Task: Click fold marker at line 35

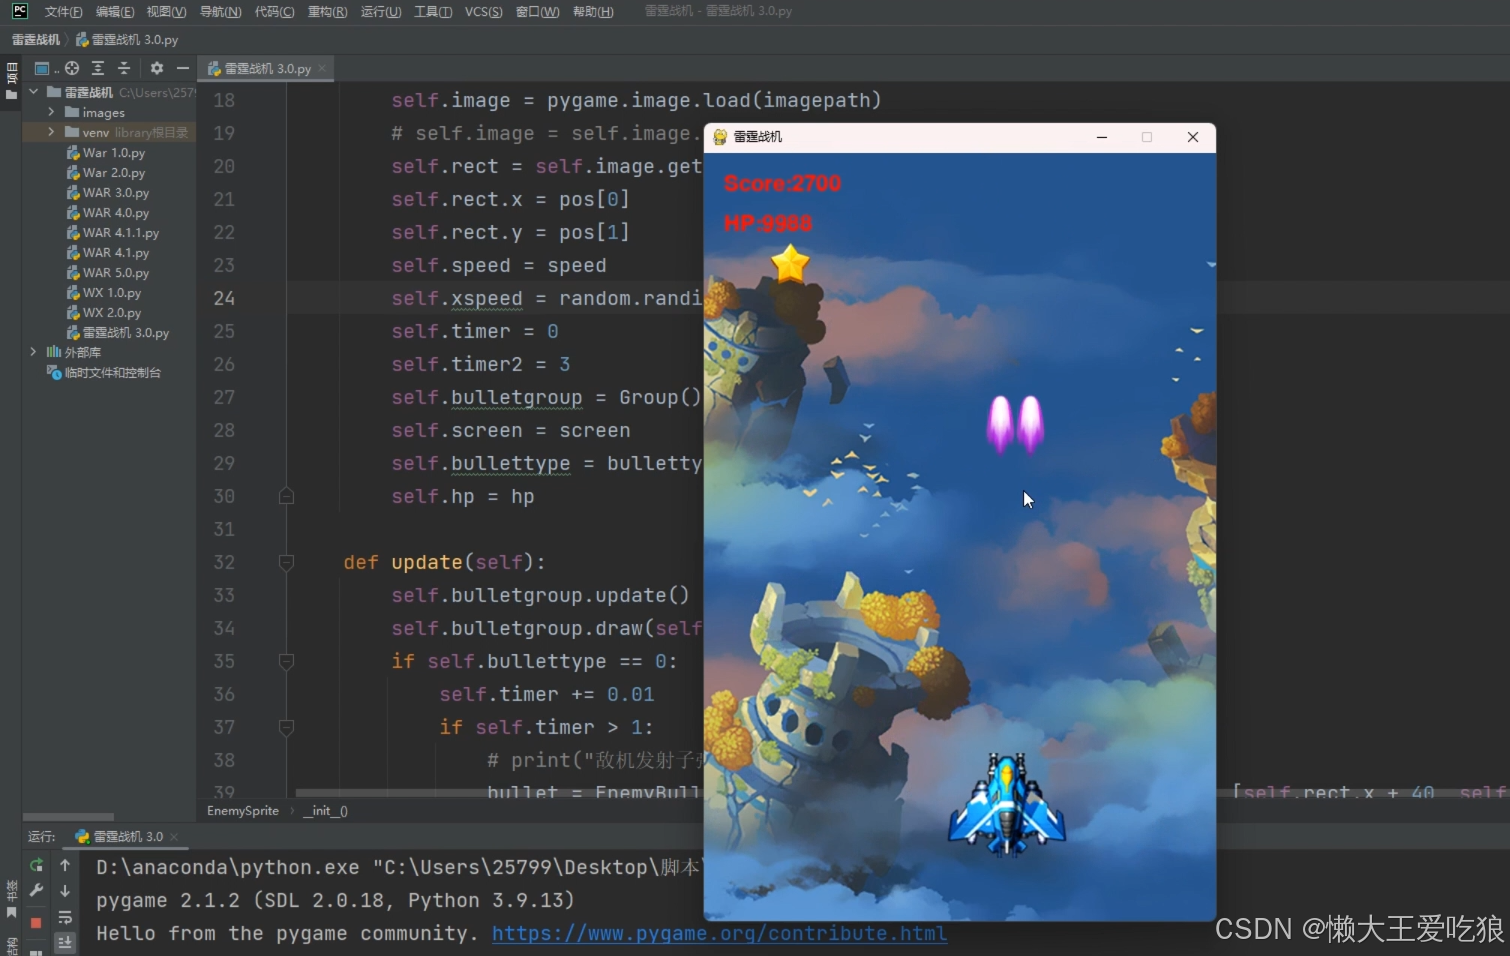Action: [x=286, y=661]
